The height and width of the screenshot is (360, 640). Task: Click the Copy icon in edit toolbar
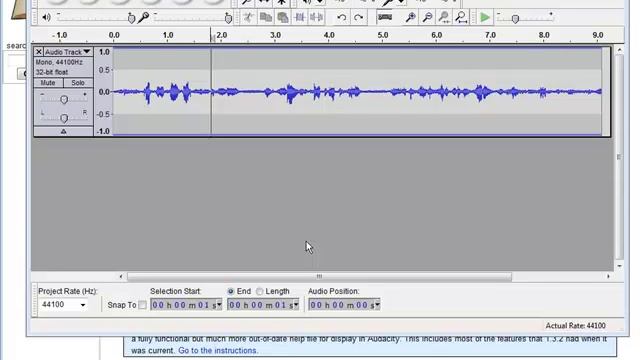(266, 18)
